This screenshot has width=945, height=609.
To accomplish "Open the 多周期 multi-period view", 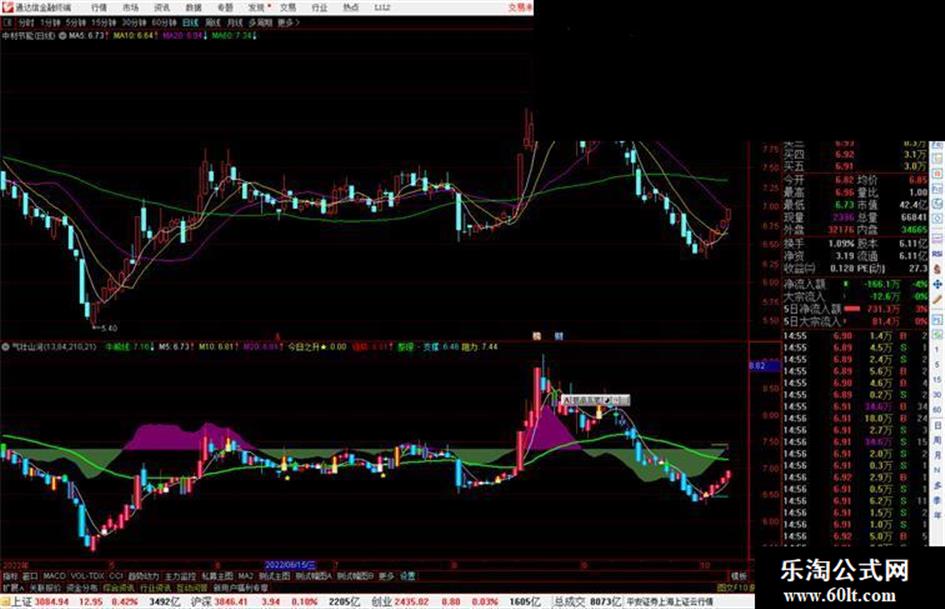I will click(x=260, y=22).
